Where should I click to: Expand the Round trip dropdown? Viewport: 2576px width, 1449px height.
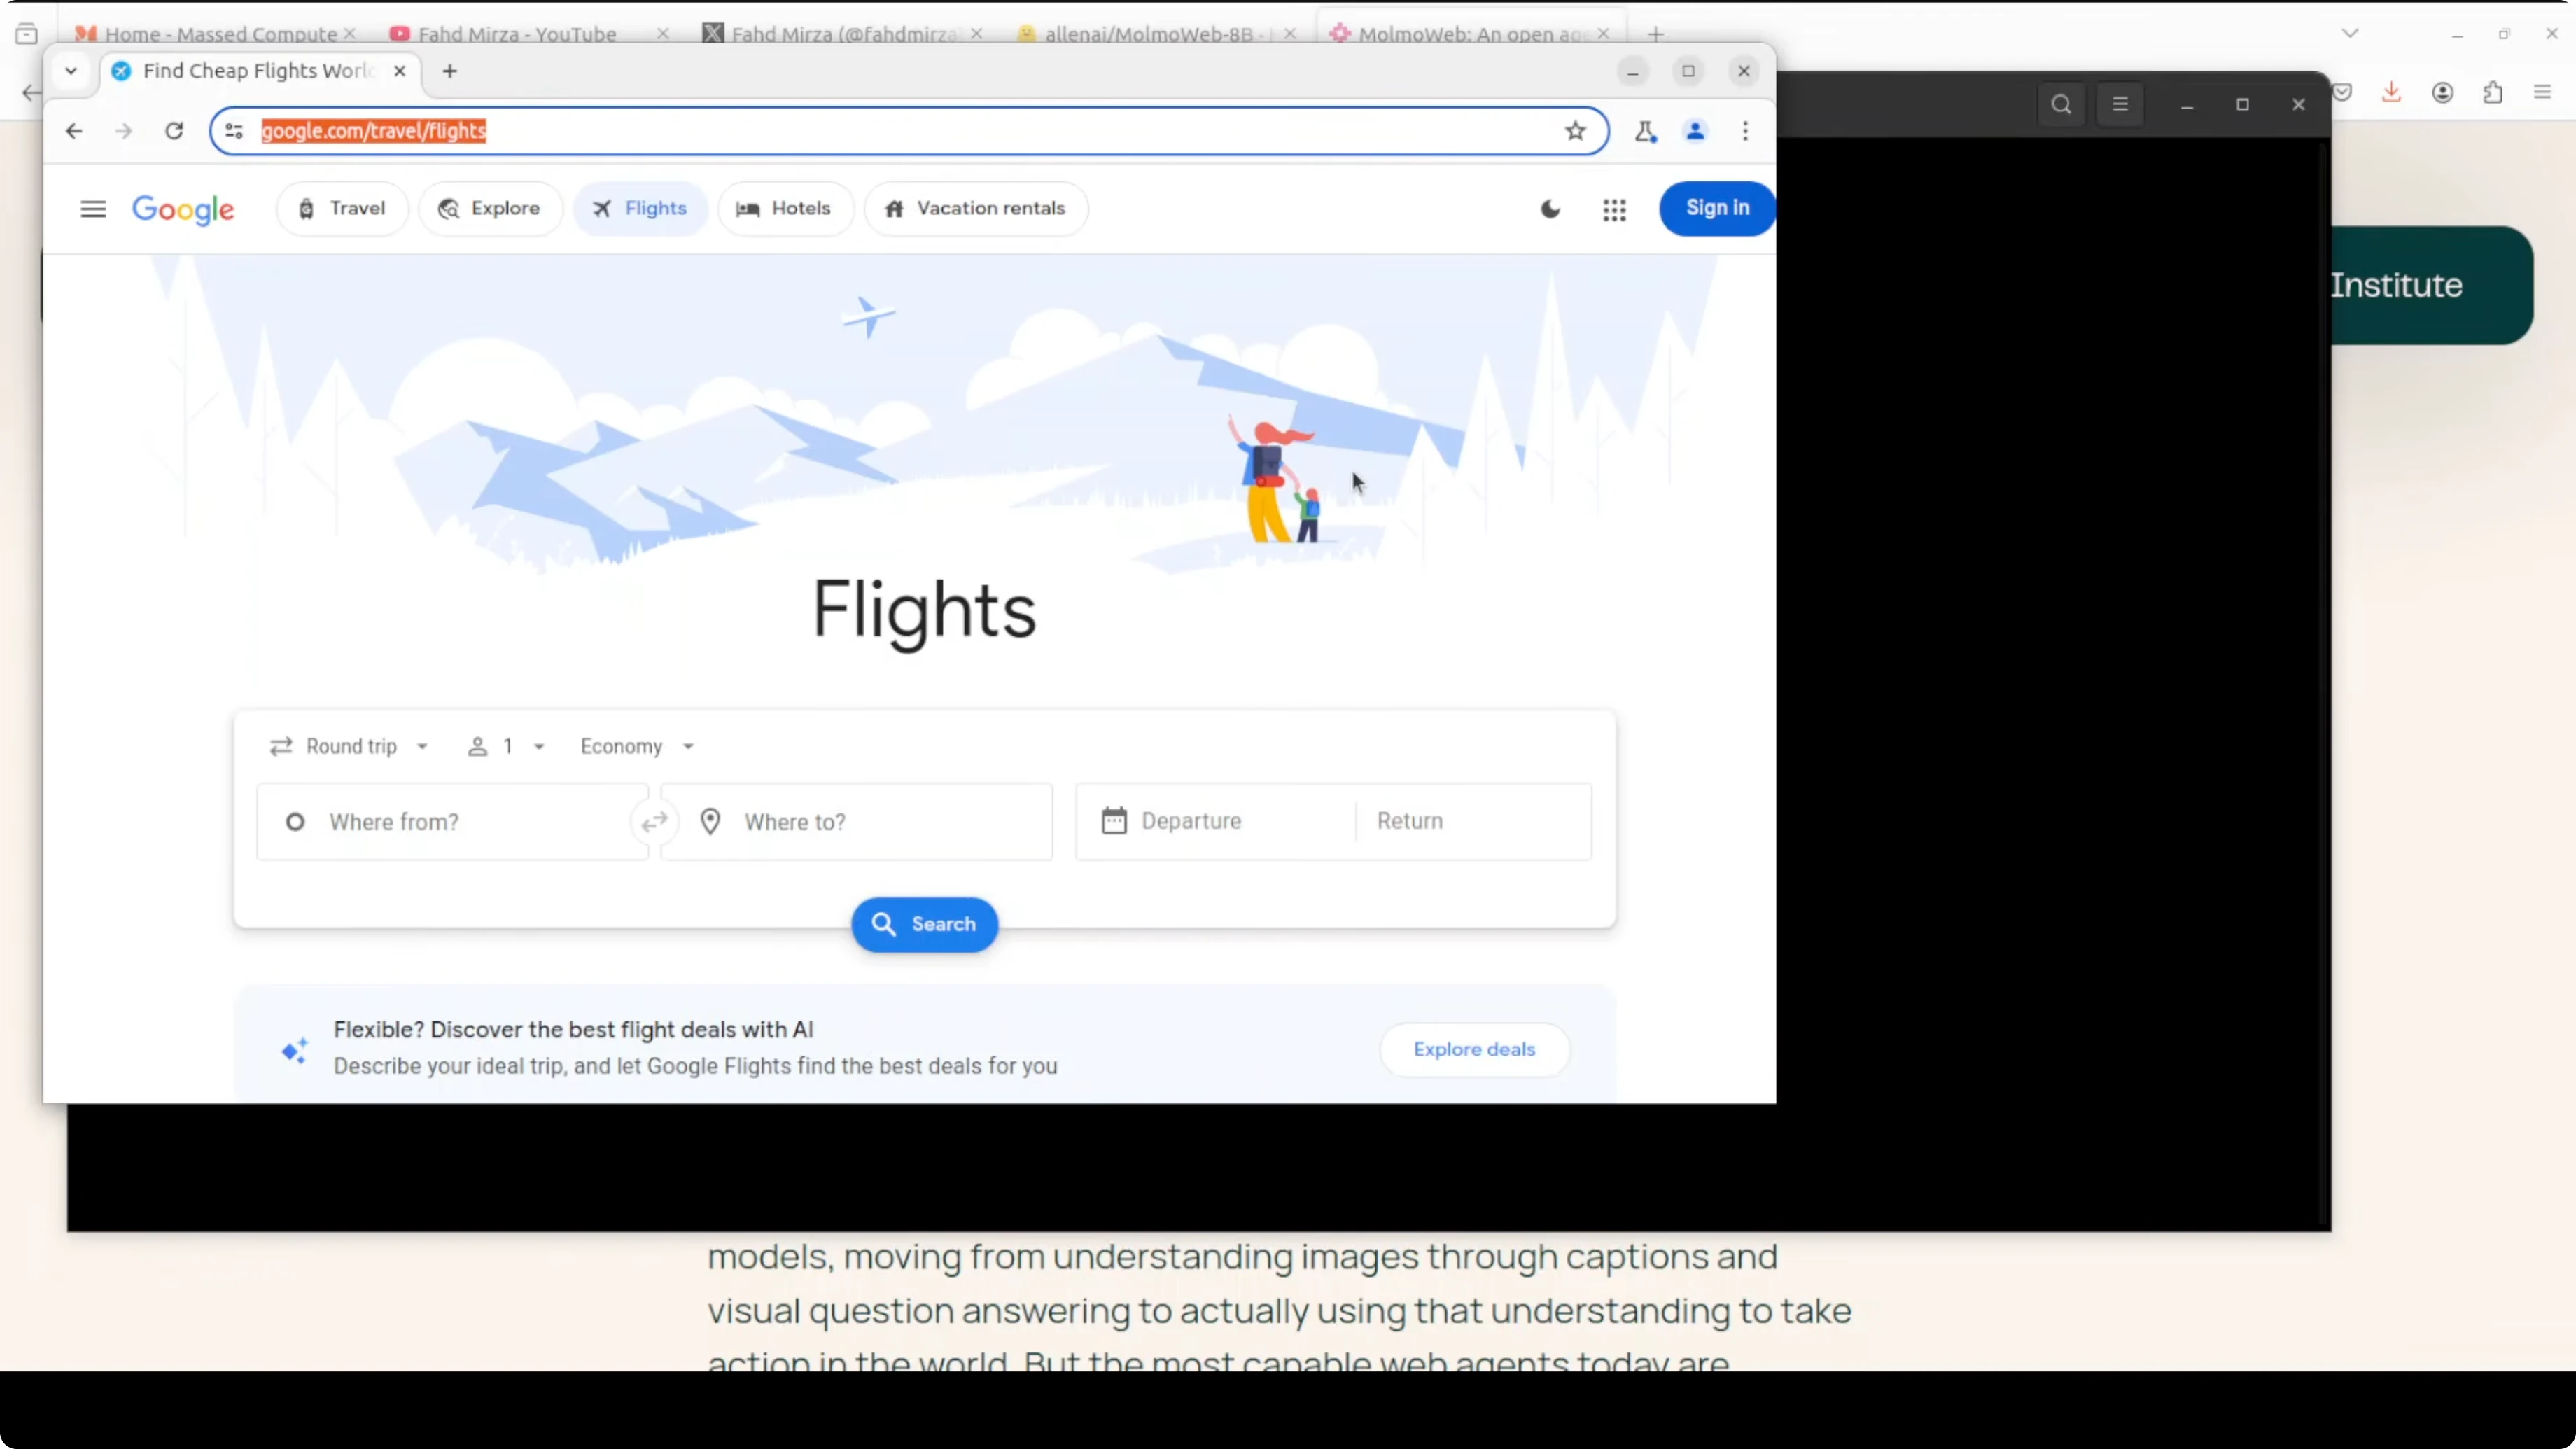click(x=349, y=747)
